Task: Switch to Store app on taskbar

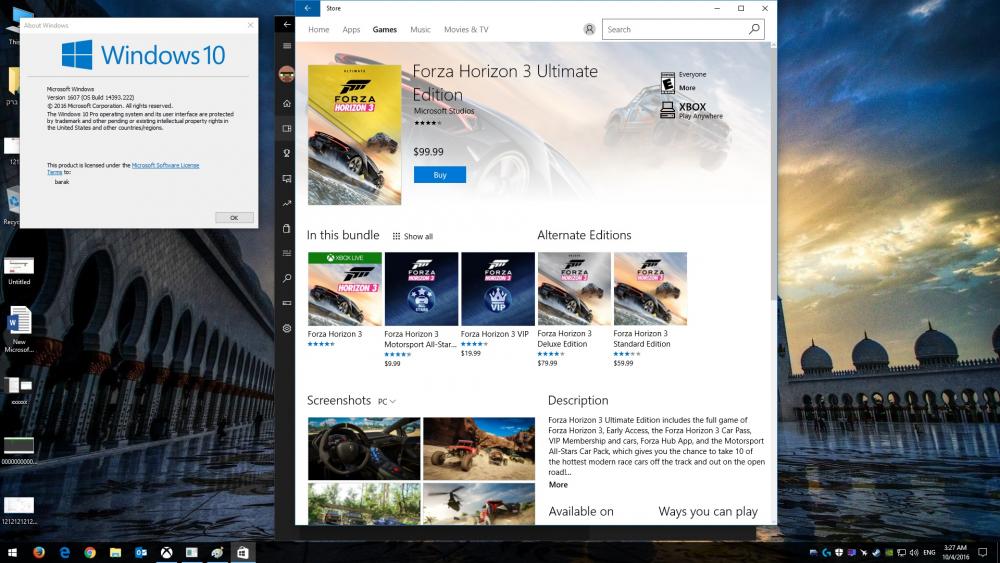Action: pos(242,553)
